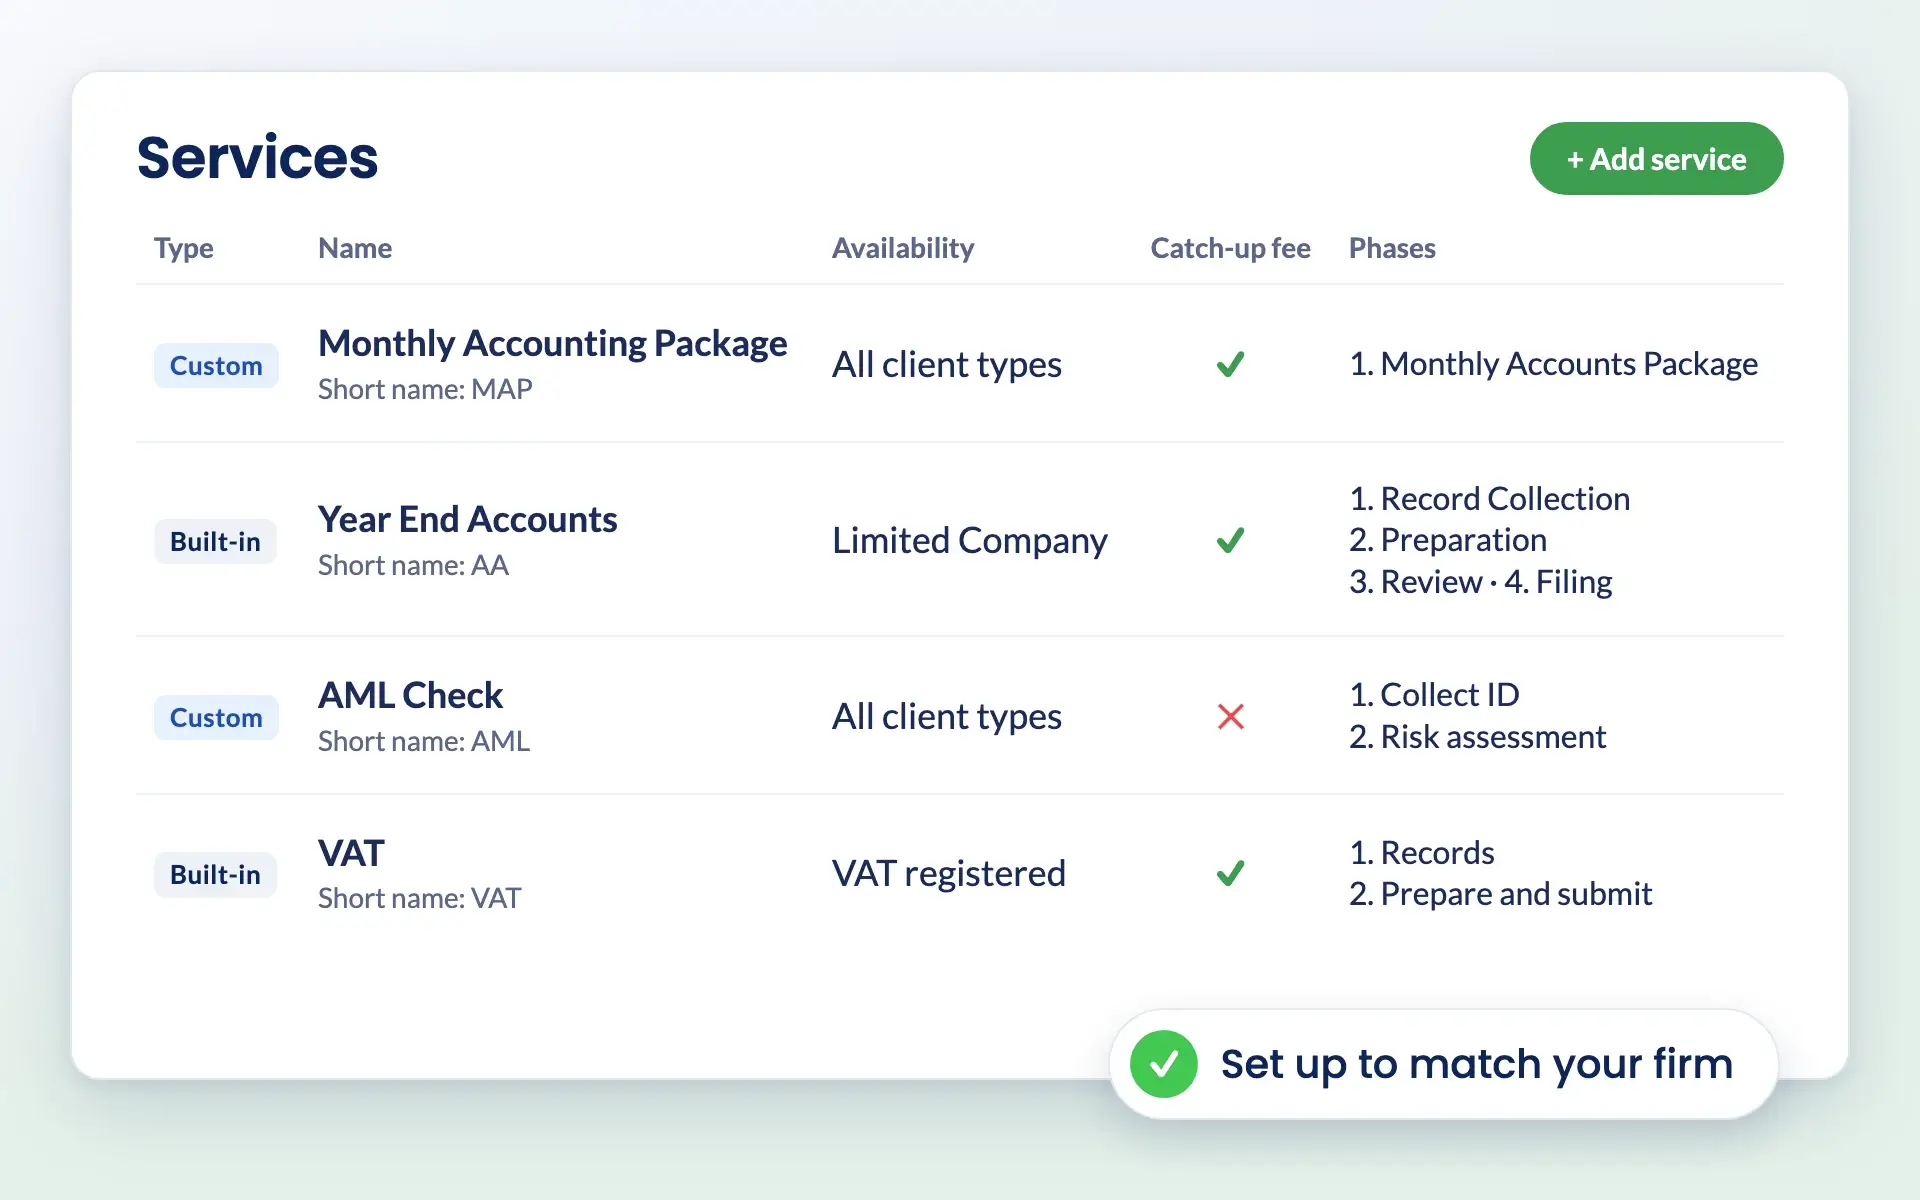Viewport: 1920px width, 1200px height.
Task: Click 'VAT registered' availability cell
Action: [x=949, y=873]
